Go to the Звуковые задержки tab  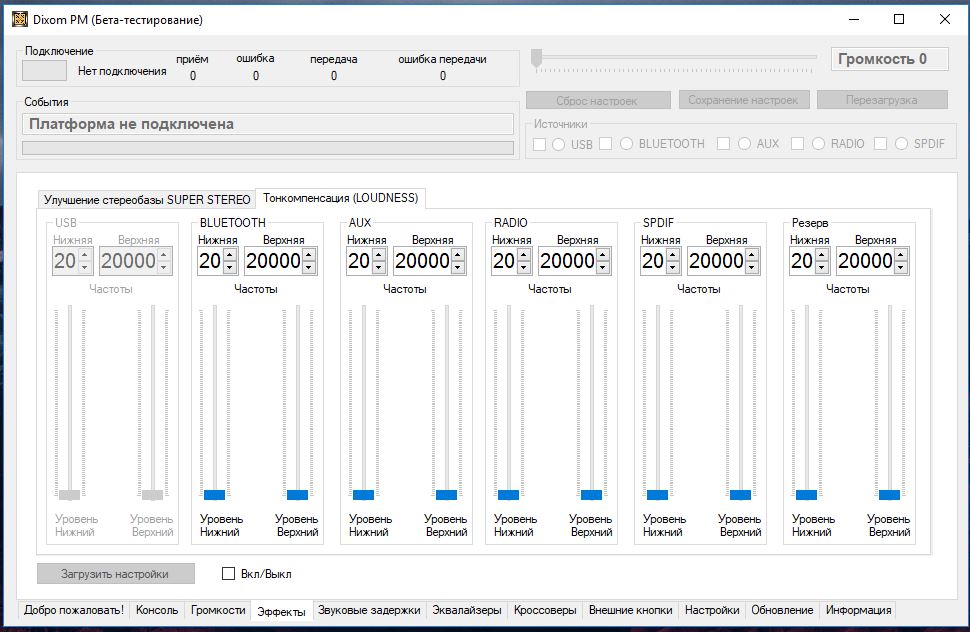(x=369, y=610)
